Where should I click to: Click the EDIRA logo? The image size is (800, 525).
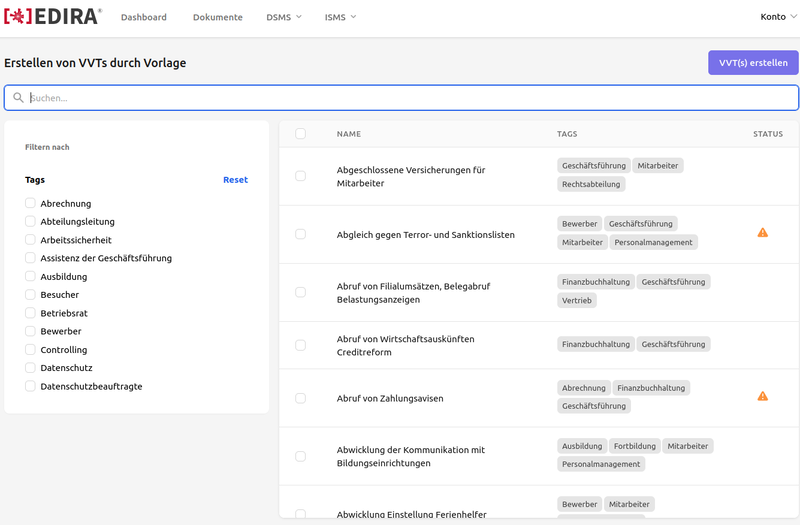coord(53,17)
